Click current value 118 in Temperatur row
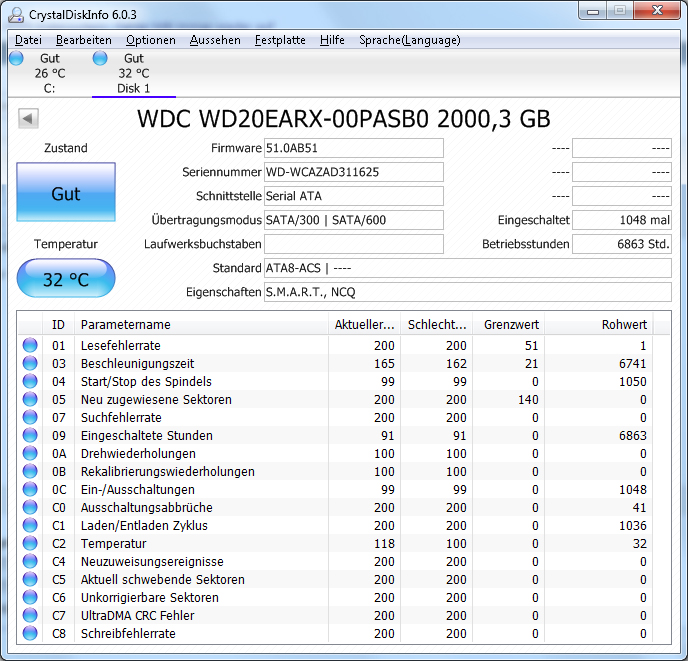This screenshot has height=661, width=688. click(384, 543)
